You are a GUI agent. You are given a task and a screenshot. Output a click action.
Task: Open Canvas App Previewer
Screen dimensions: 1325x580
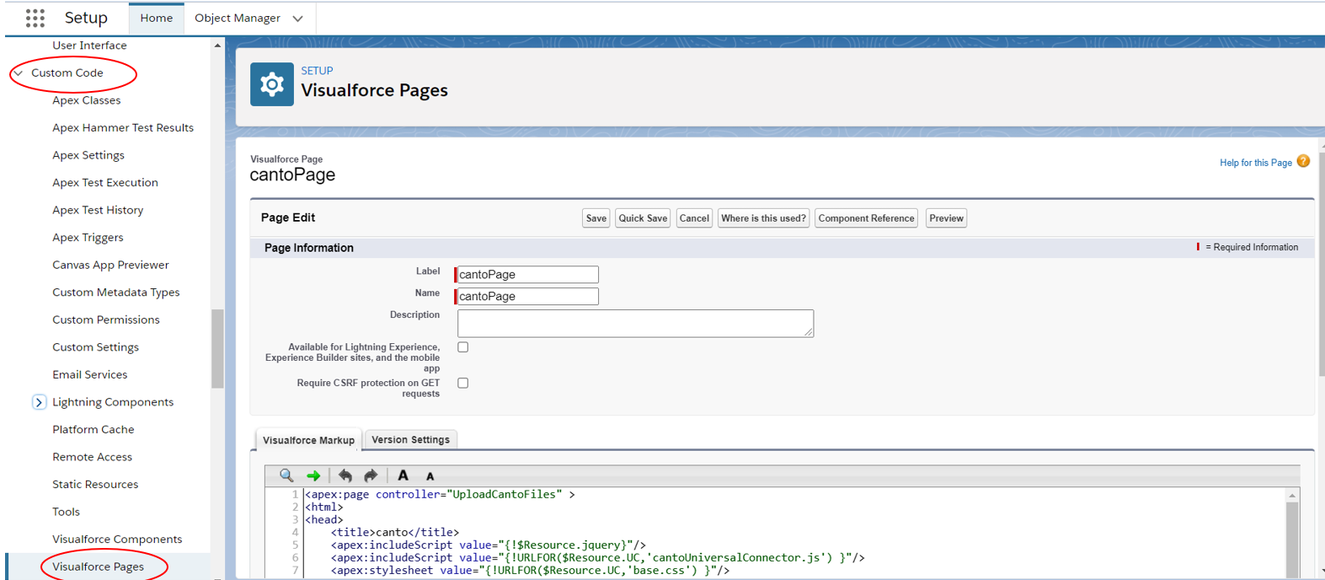111,265
